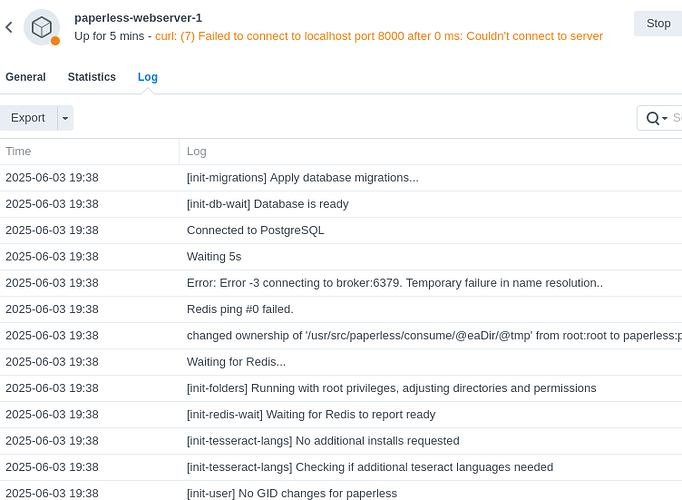Viewport: 682px width, 500px height.
Task: Select the 'Apply database migrations...' log row
Action: coord(341,178)
